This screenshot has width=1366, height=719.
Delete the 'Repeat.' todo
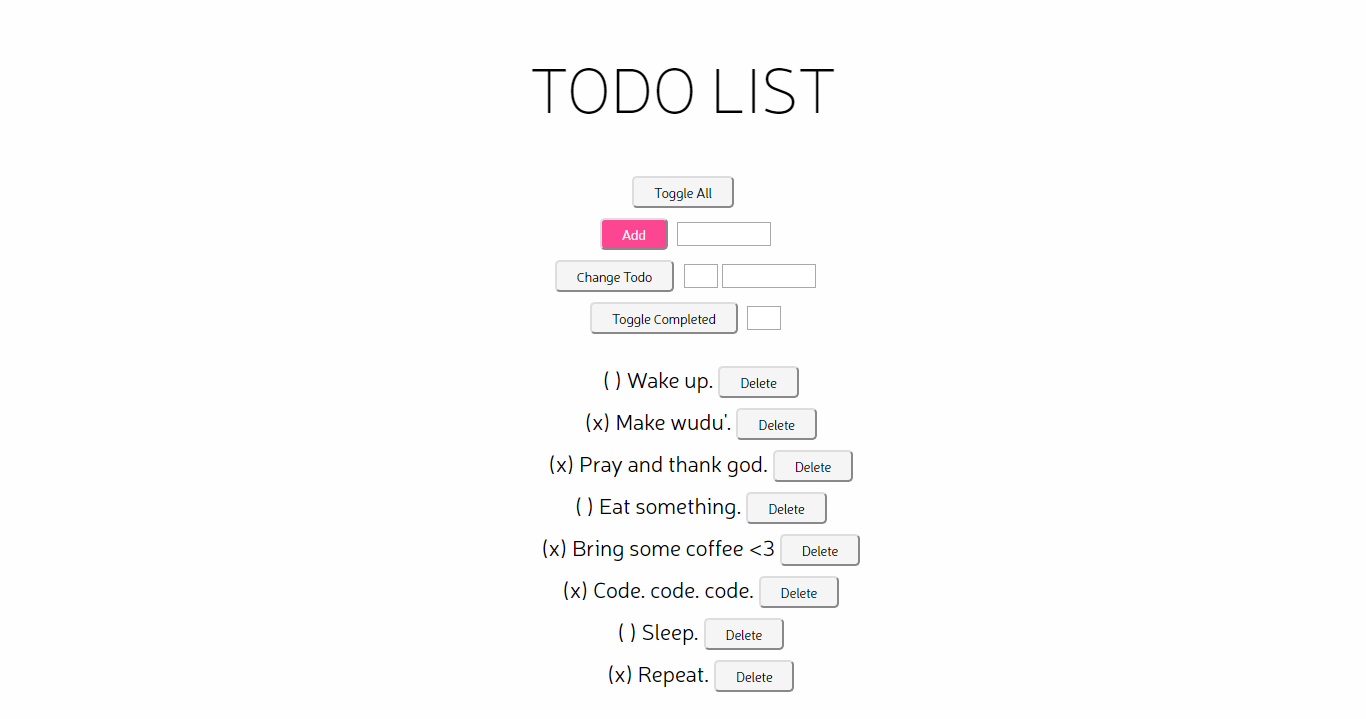pos(753,676)
